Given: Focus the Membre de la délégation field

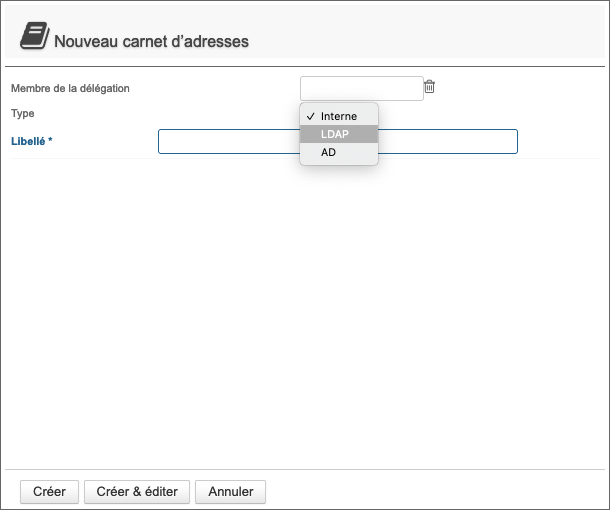Looking at the screenshot, I should 361,88.
